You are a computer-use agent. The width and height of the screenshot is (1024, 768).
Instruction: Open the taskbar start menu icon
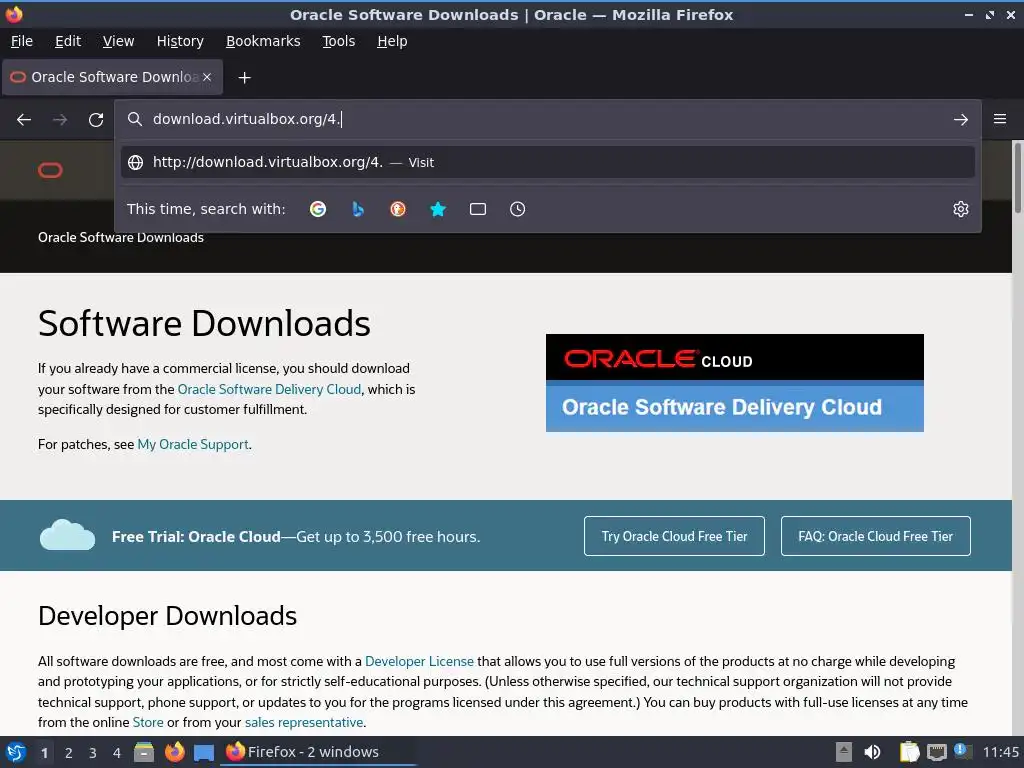16,752
